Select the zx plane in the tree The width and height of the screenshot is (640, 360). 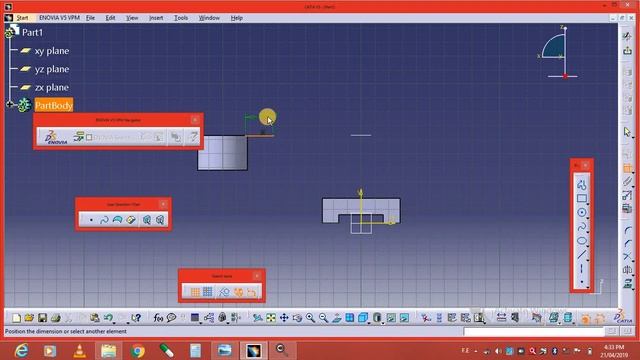pyautogui.click(x=51, y=87)
